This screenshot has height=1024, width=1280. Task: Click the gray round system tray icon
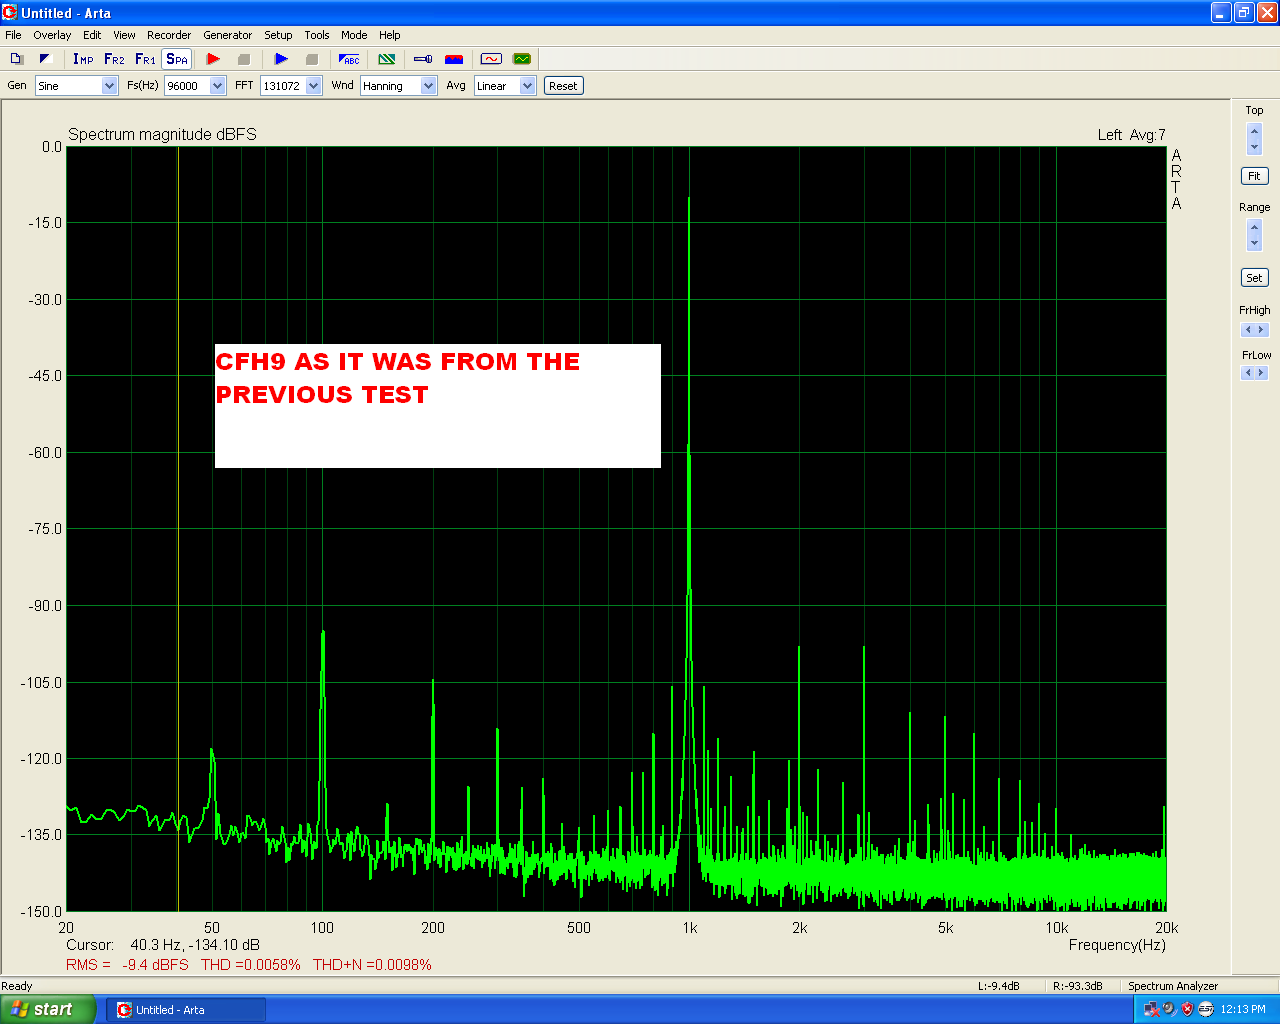point(1169,1009)
